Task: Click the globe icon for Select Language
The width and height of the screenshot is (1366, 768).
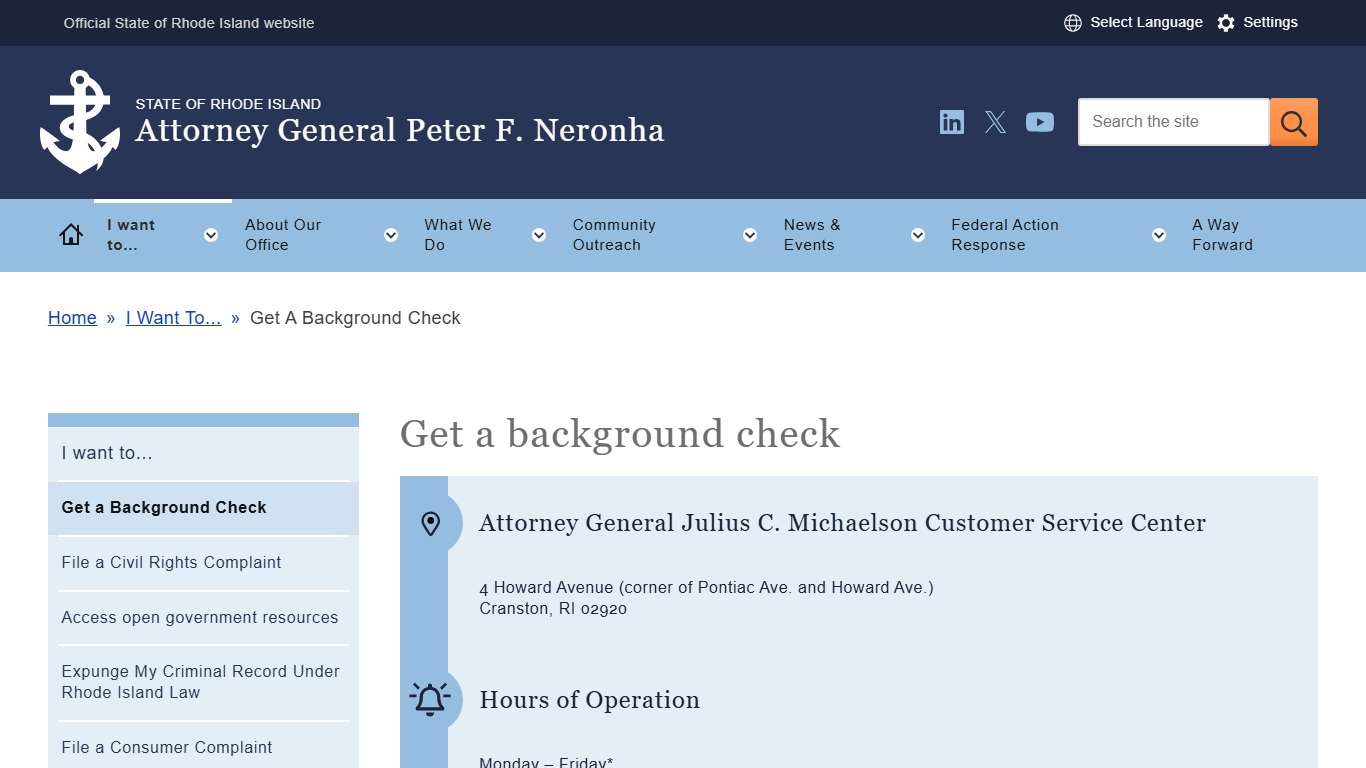Action: [x=1072, y=22]
